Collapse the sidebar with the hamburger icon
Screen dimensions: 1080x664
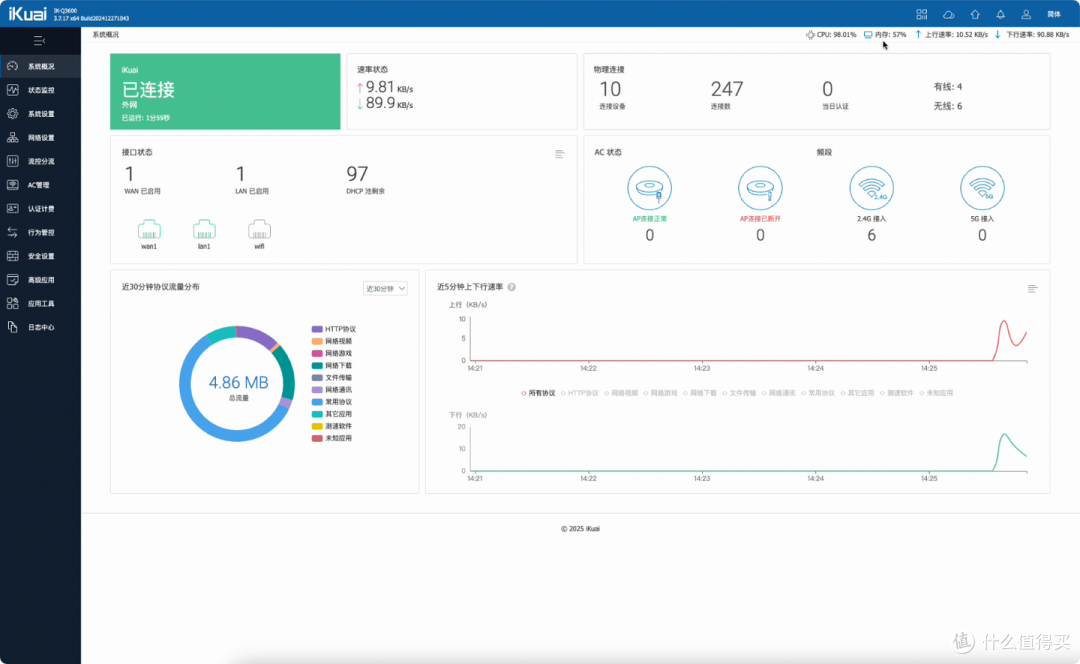(x=39, y=41)
